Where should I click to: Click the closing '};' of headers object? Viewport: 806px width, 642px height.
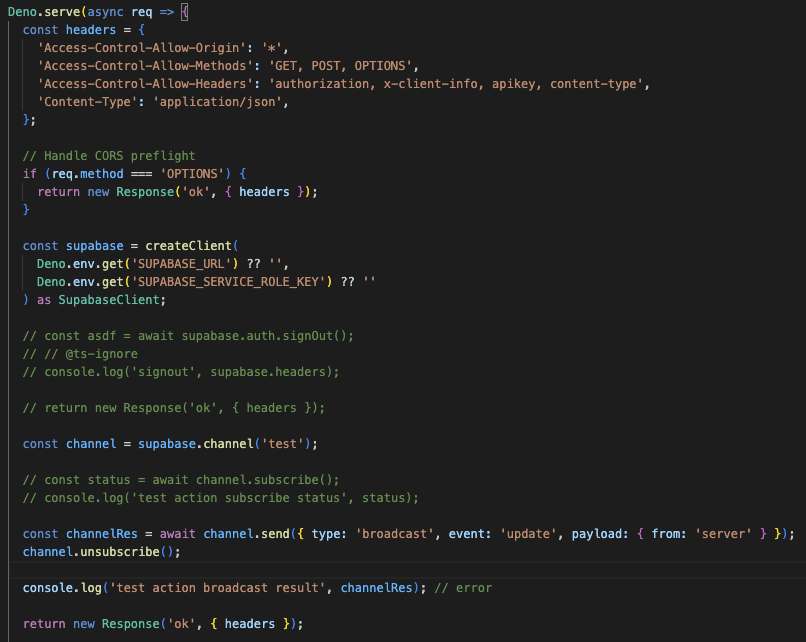[29, 120]
